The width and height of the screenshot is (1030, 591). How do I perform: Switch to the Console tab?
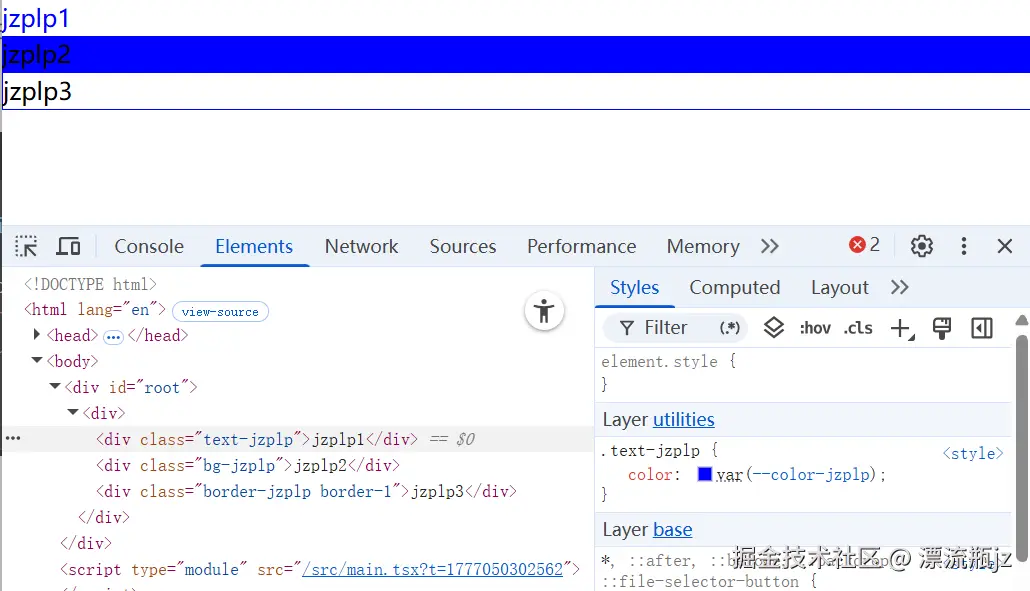tap(149, 246)
